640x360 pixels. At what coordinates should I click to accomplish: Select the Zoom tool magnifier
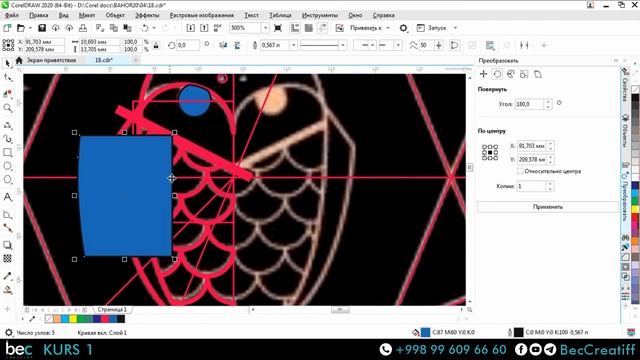(7, 108)
